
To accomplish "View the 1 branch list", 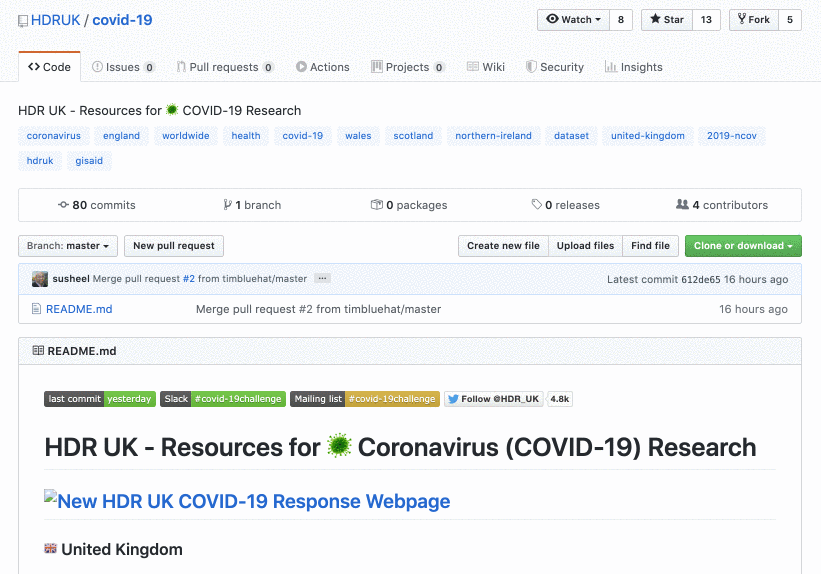I will click(x=252, y=205).
